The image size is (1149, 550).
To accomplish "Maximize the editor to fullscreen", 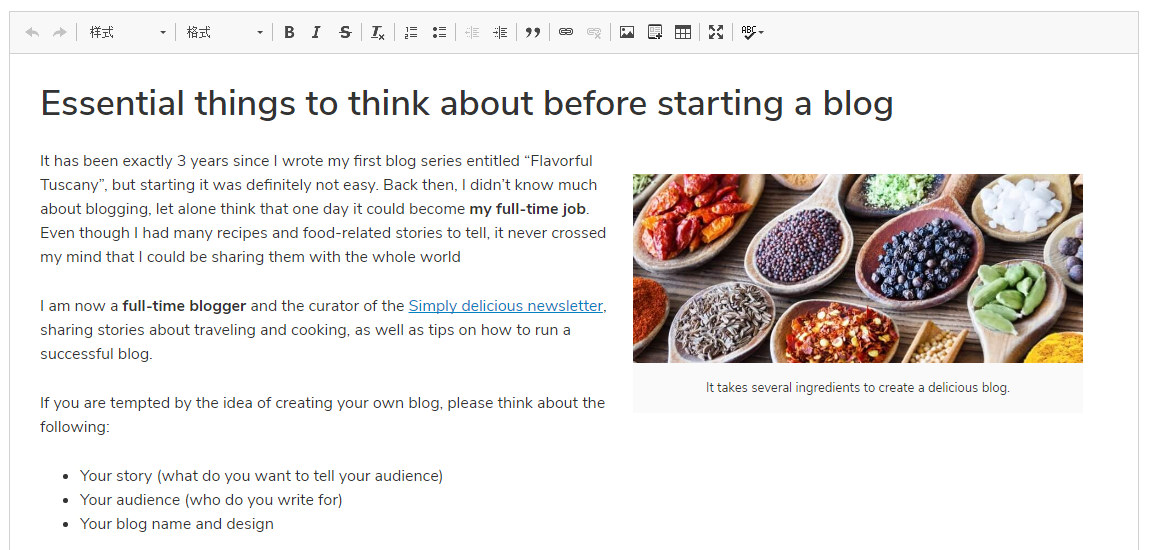I will 716,32.
